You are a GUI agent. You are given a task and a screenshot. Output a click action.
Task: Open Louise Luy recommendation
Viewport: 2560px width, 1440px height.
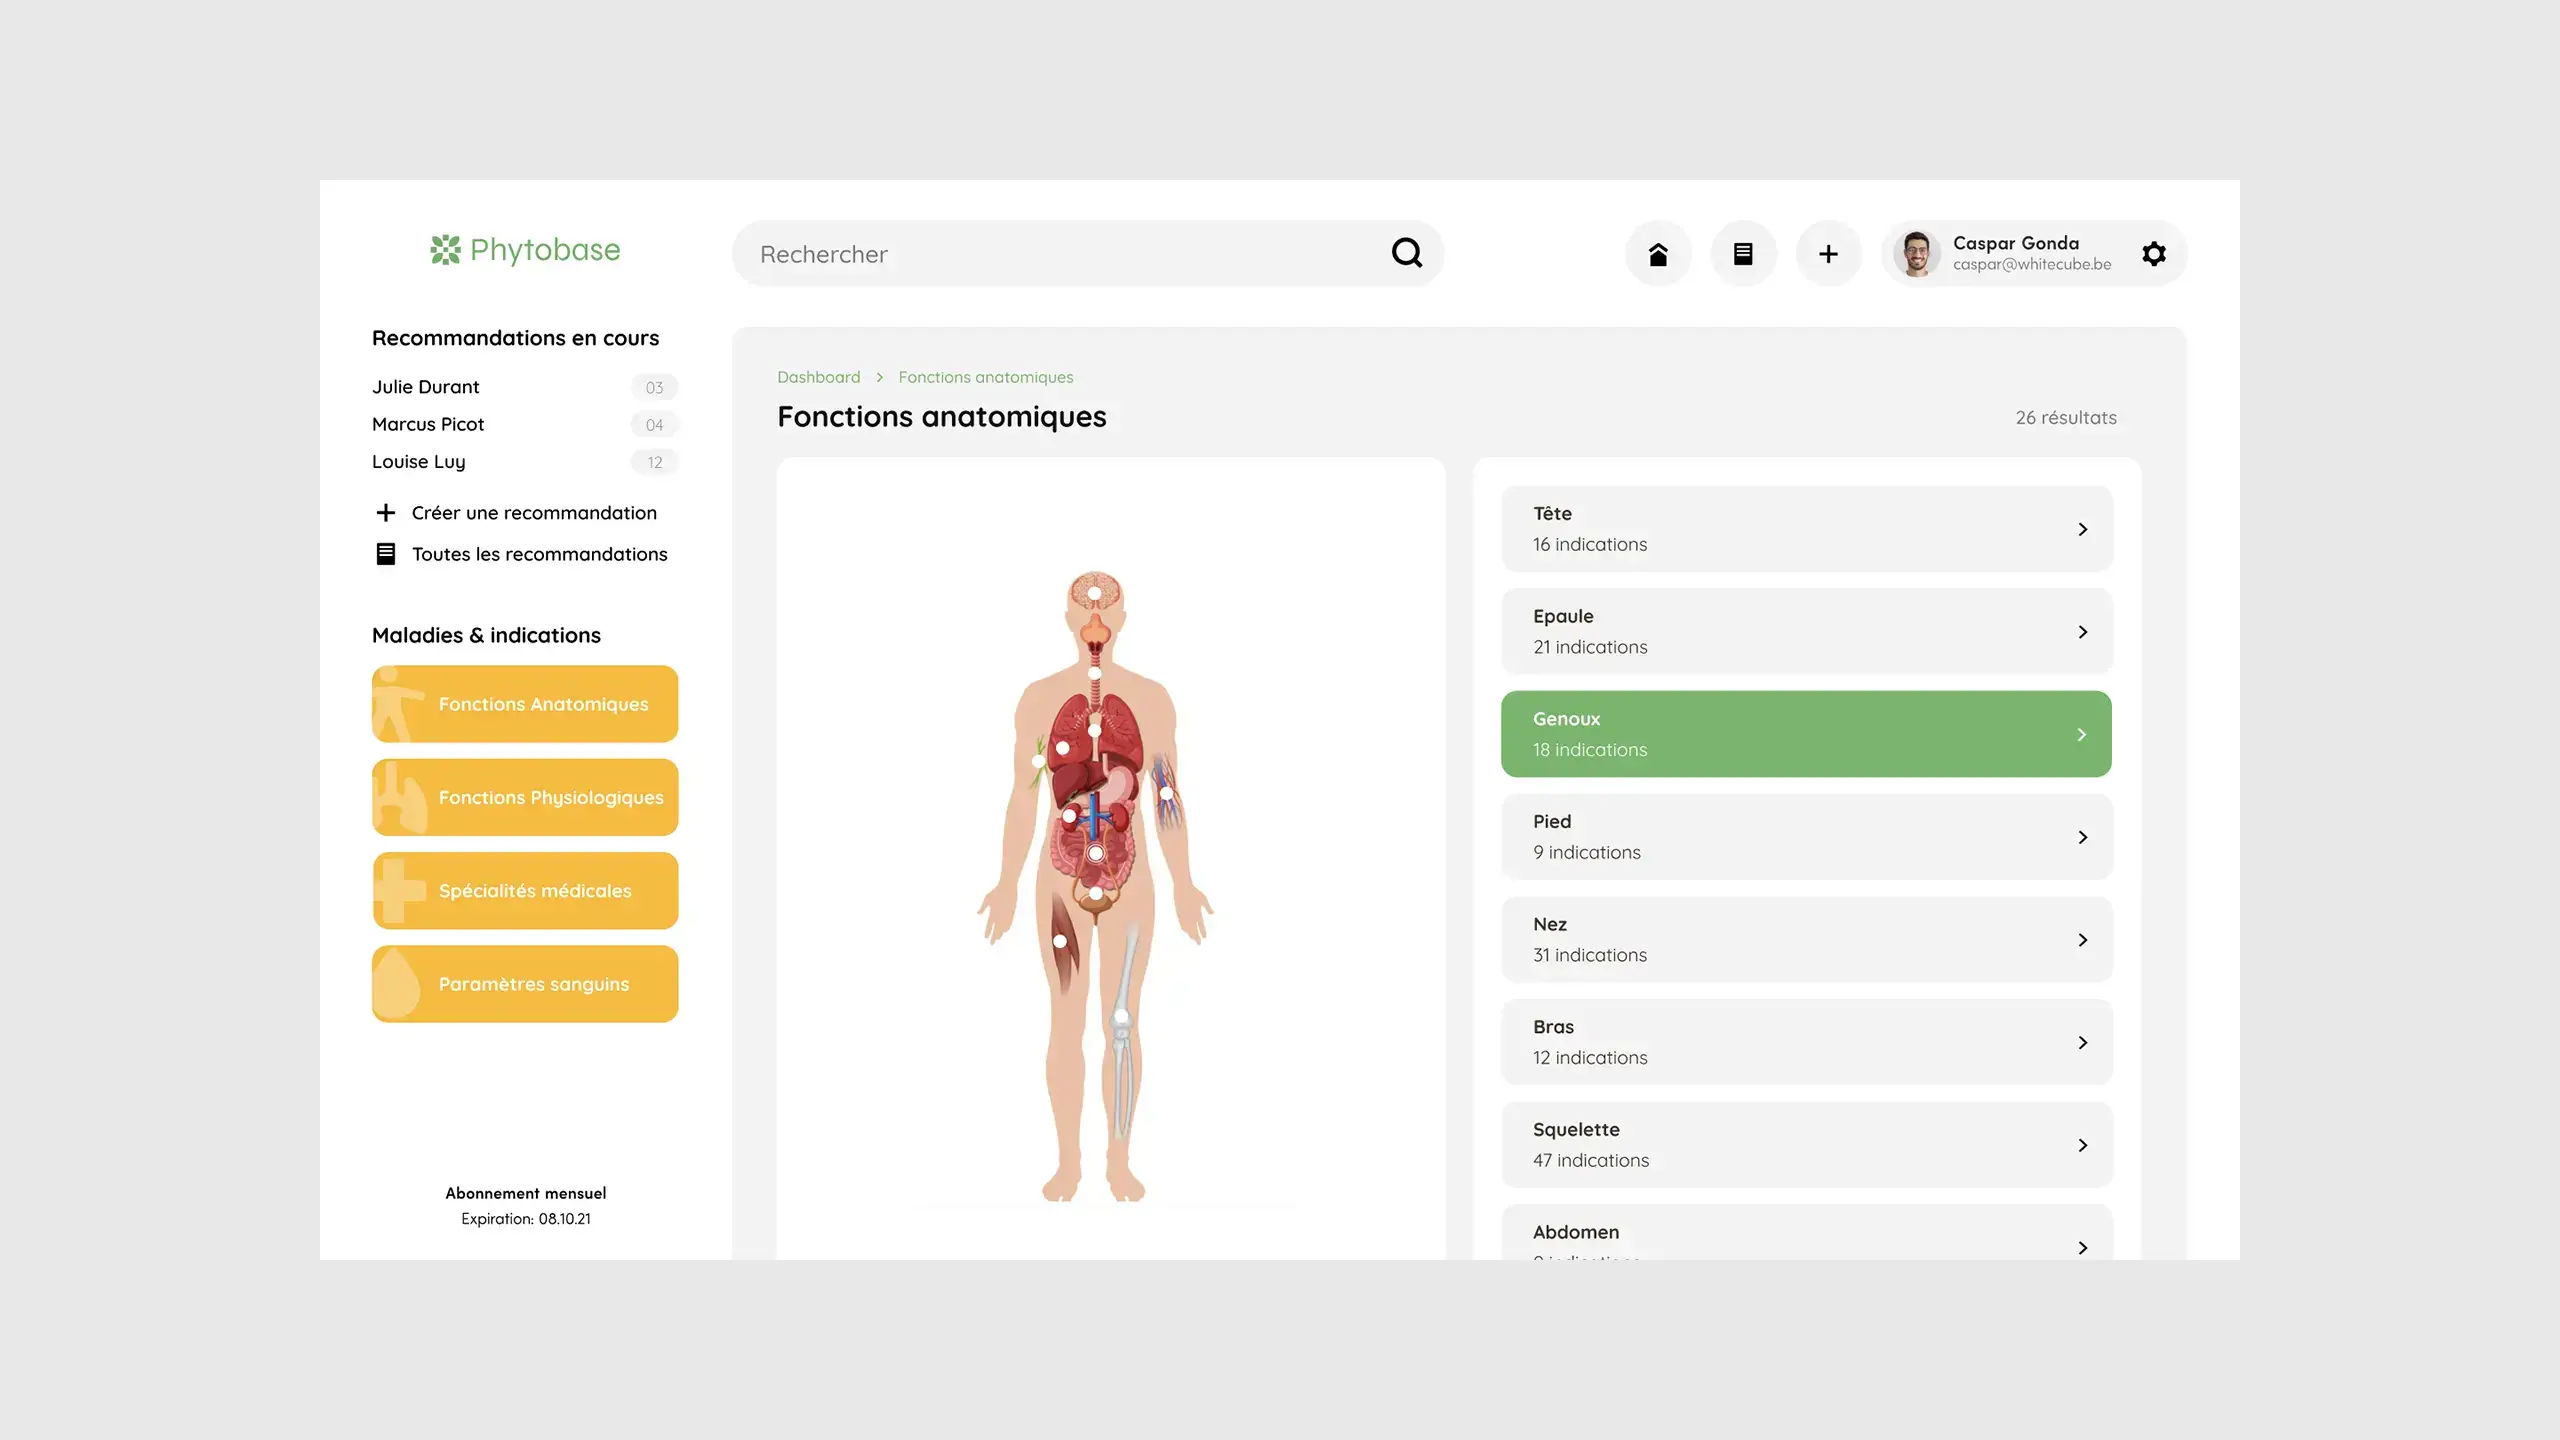[x=418, y=462]
